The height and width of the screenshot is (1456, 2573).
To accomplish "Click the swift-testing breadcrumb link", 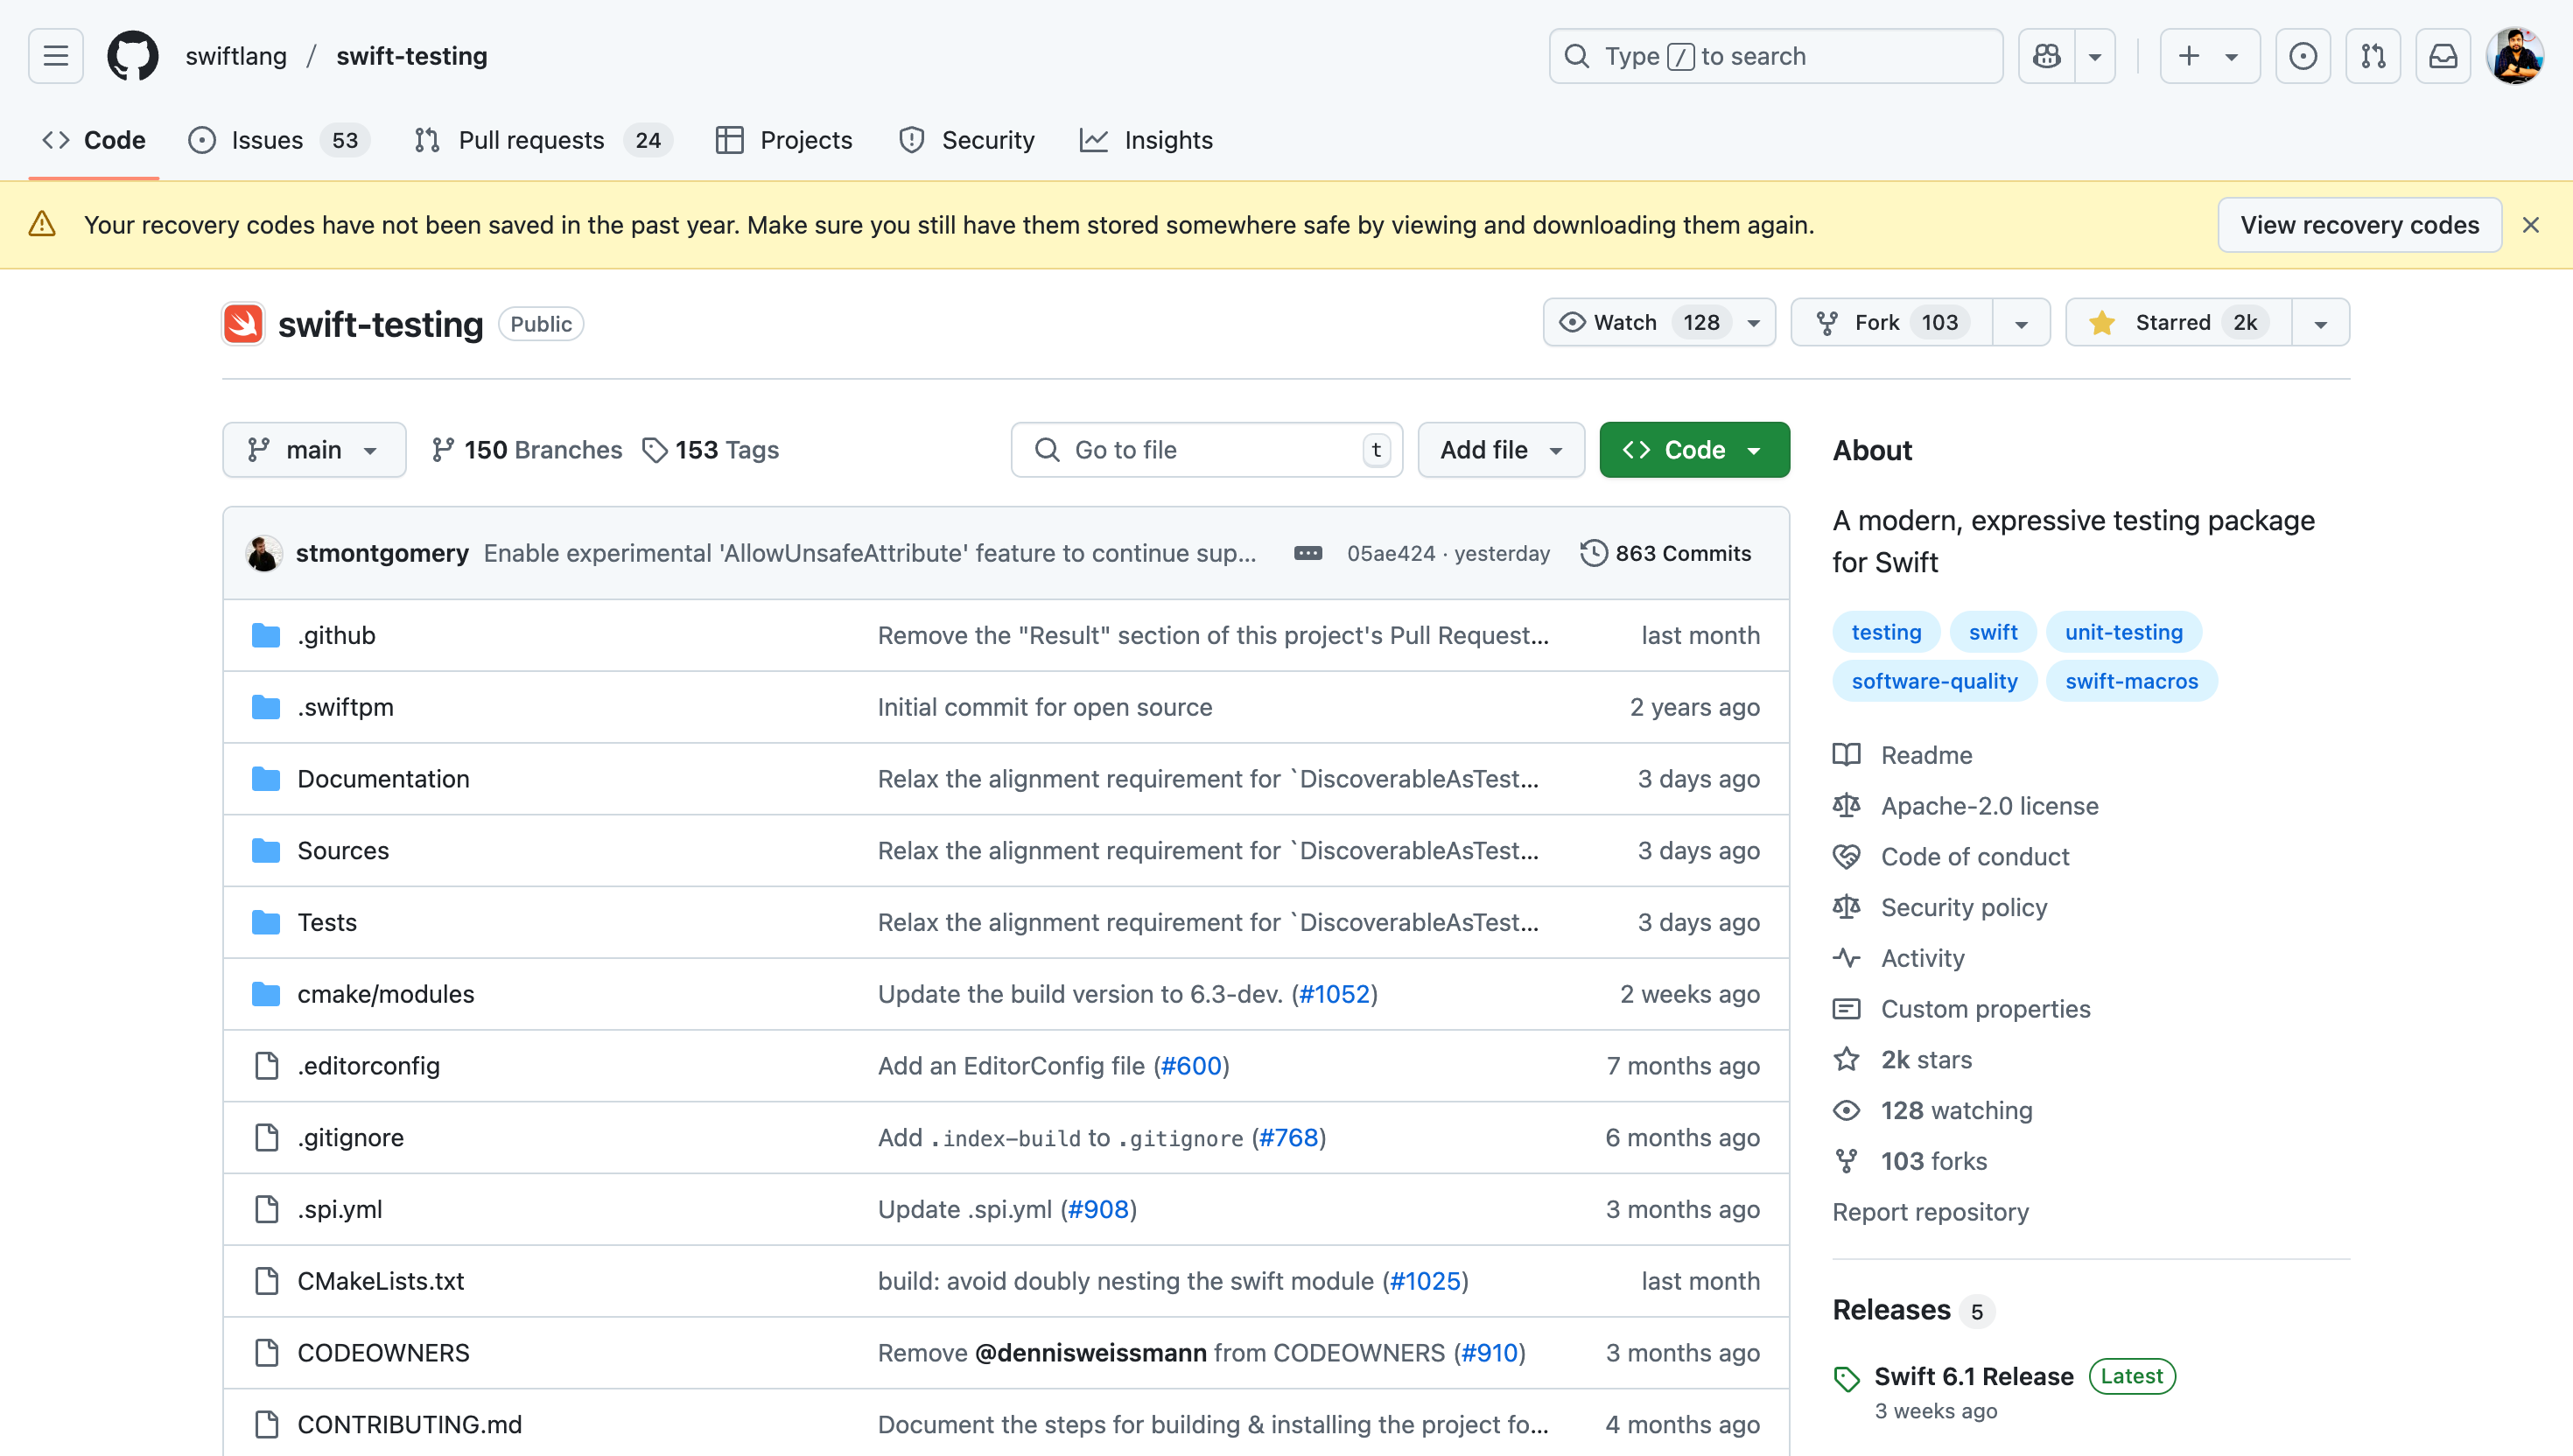I will 411,56.
